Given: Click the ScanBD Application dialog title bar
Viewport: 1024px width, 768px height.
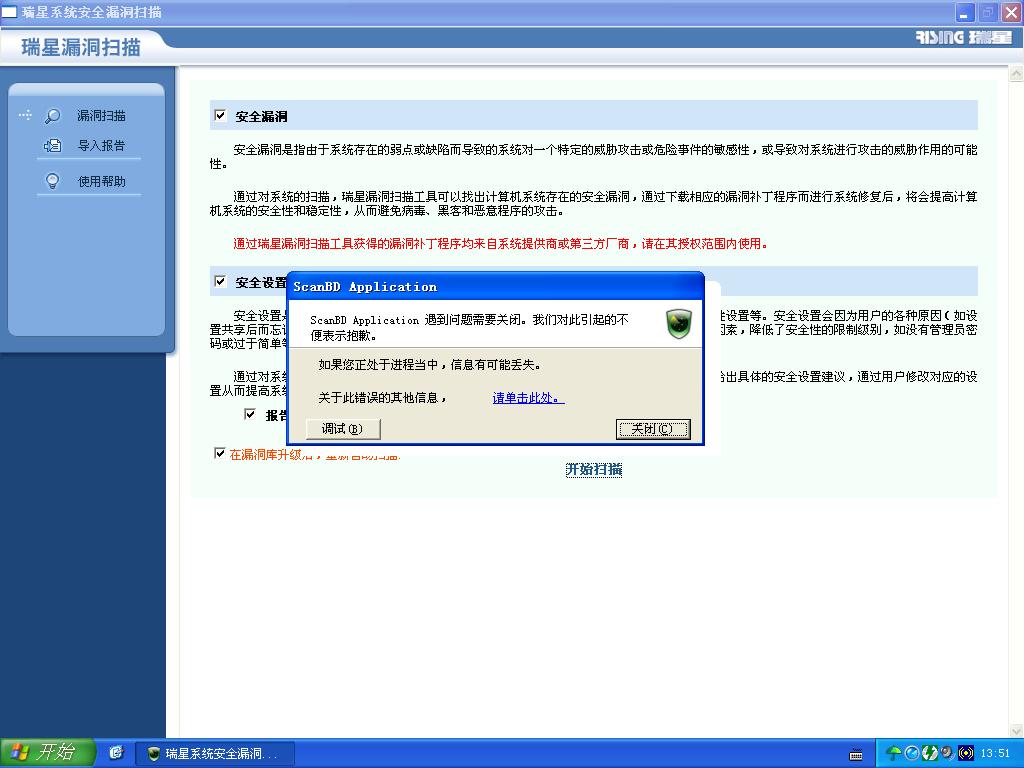Looking at the screenshot, I should [x=495, y=286].
